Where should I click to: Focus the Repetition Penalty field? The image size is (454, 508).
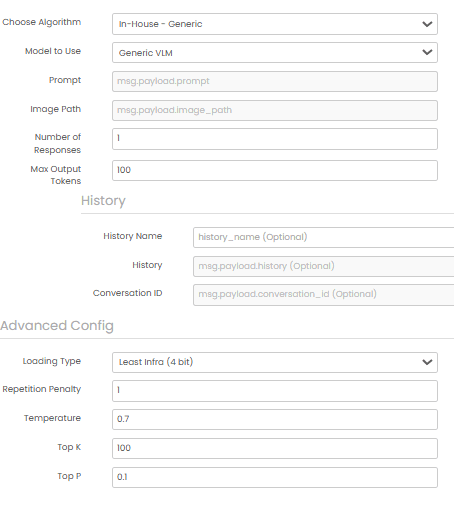point(275,391)
